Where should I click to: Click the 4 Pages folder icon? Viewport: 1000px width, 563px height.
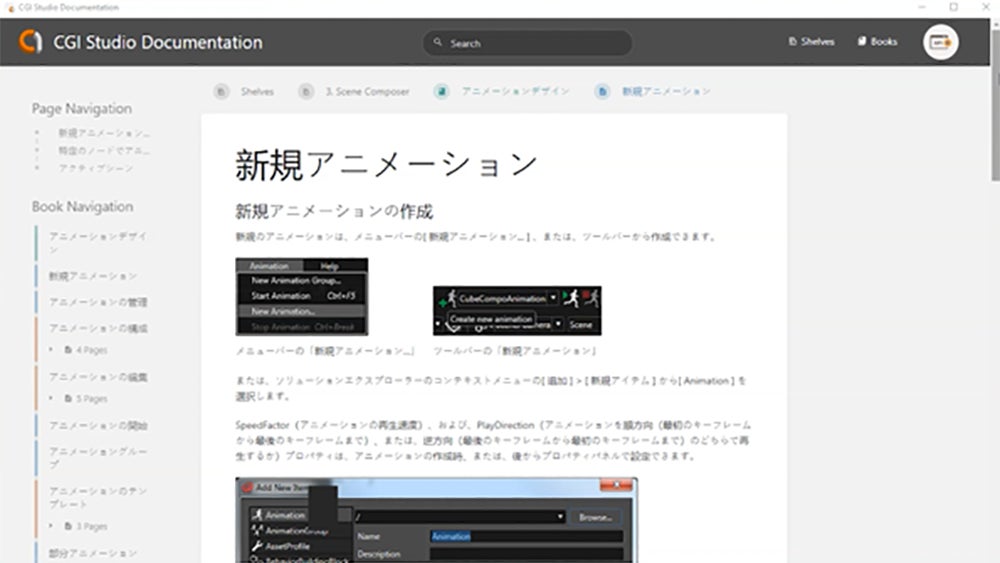68,349
